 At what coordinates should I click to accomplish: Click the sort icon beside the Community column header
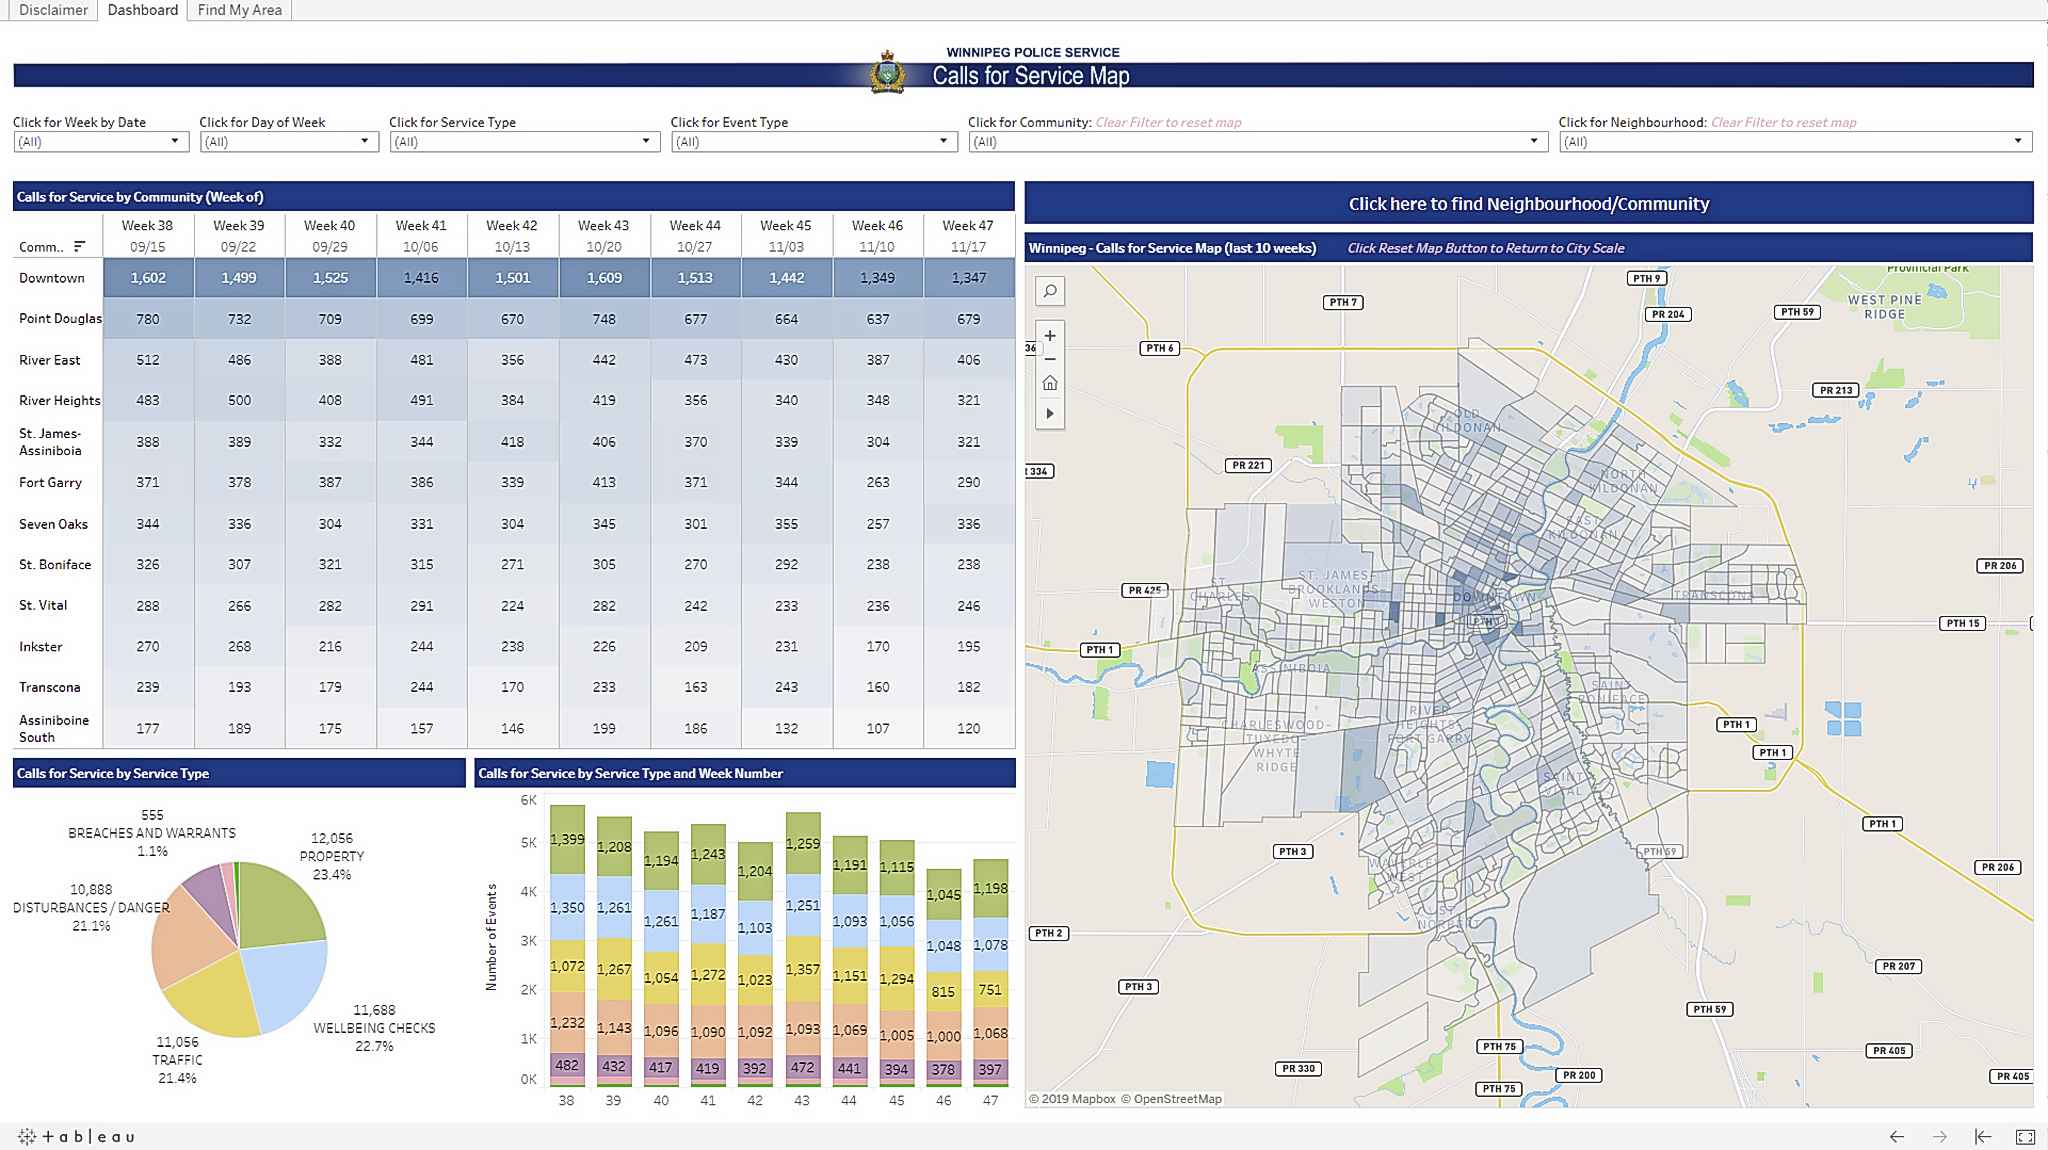pos(79,245)
